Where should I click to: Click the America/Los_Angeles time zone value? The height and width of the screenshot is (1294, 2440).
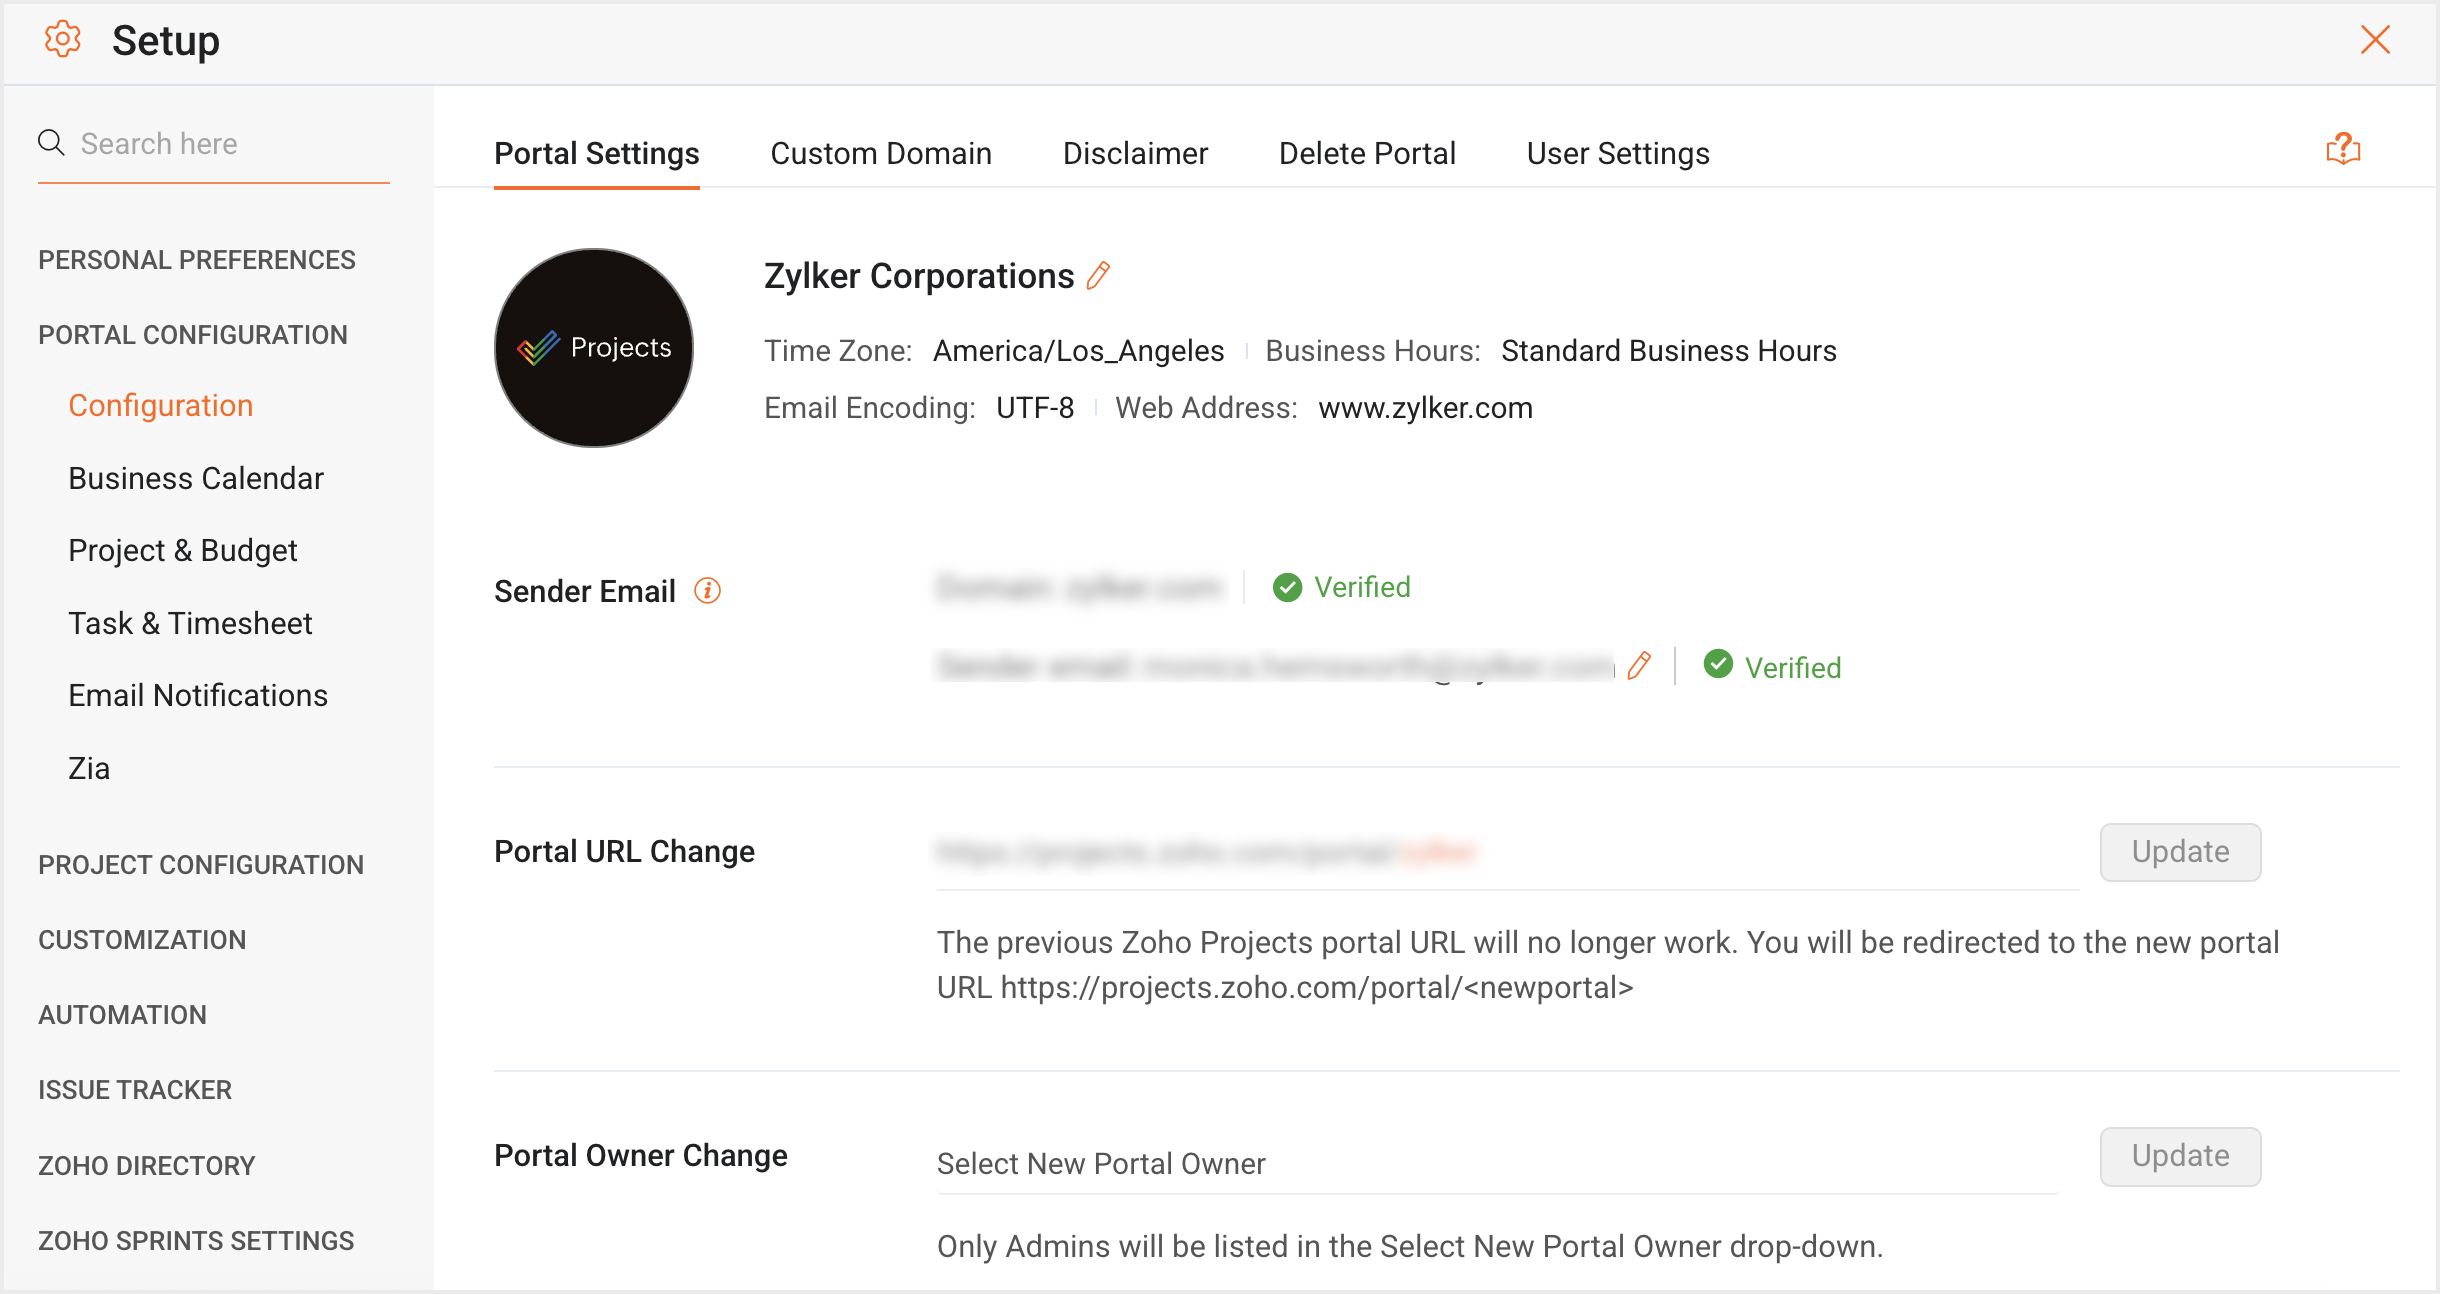click(1078, 351)
